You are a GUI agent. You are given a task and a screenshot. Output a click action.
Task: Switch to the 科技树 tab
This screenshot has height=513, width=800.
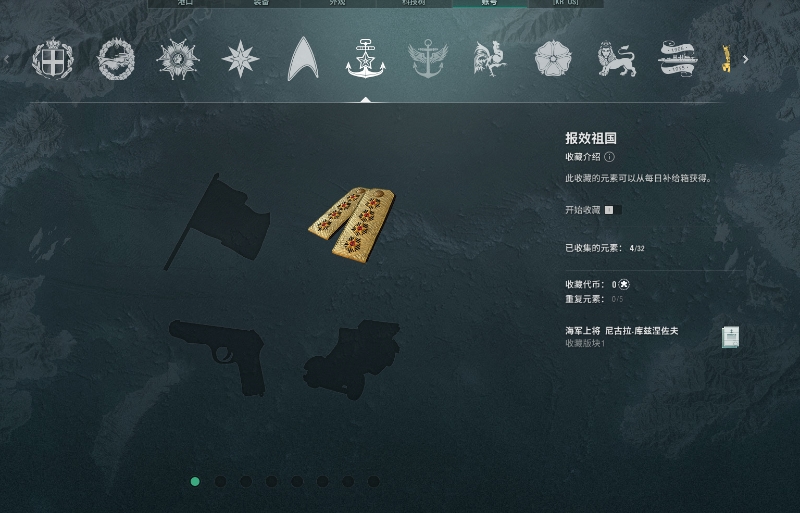(x=414, y=3)
